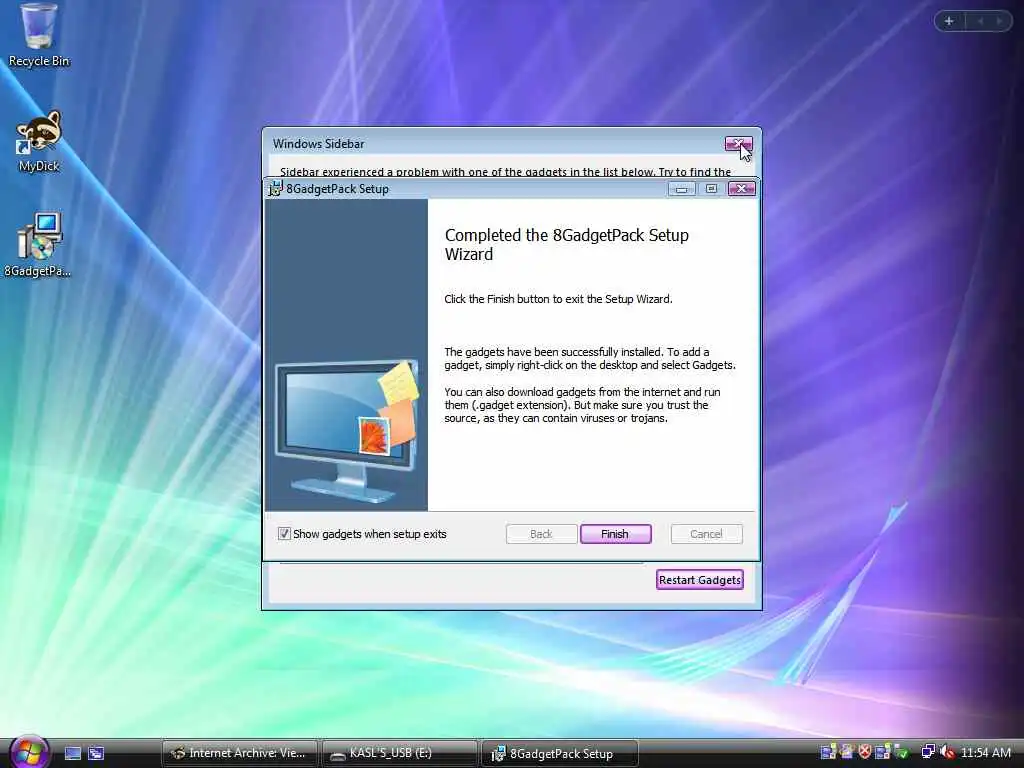This screenshot has width=1024, height=768.
Task: Click the Sidebar experienced a problem message
Action: click(x=505, y=172)
